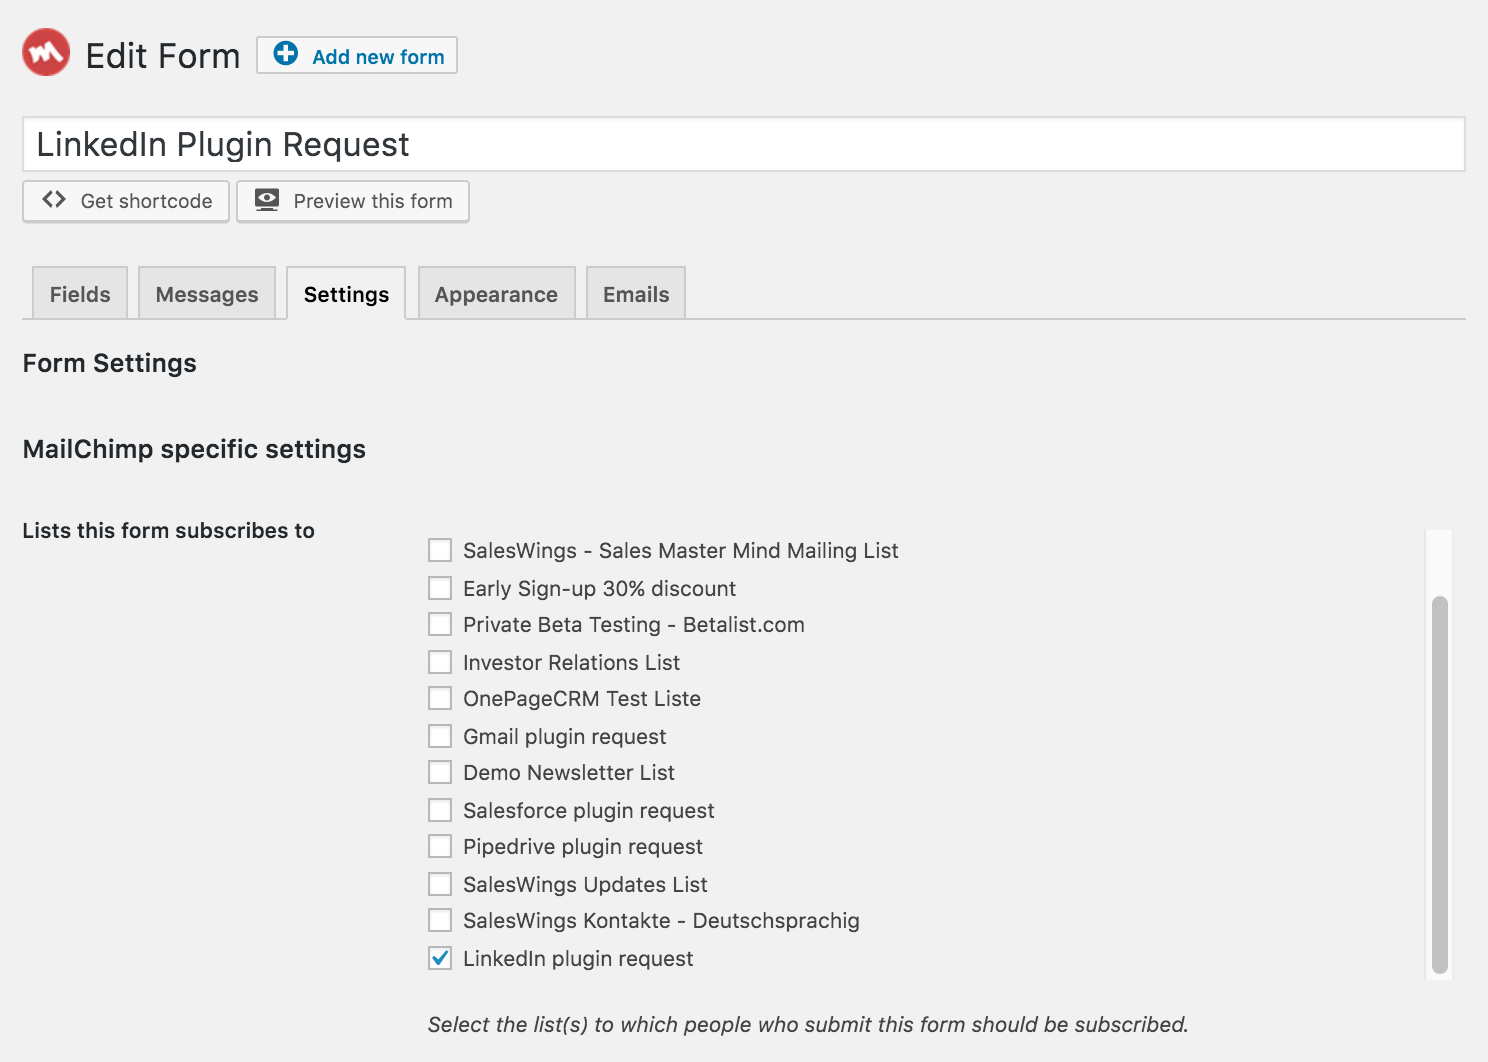The height and width of the screenshot is (1062, 1488).
Task: Uncheck LinkedIn plugin request list
Action: (x=440, y=958)
